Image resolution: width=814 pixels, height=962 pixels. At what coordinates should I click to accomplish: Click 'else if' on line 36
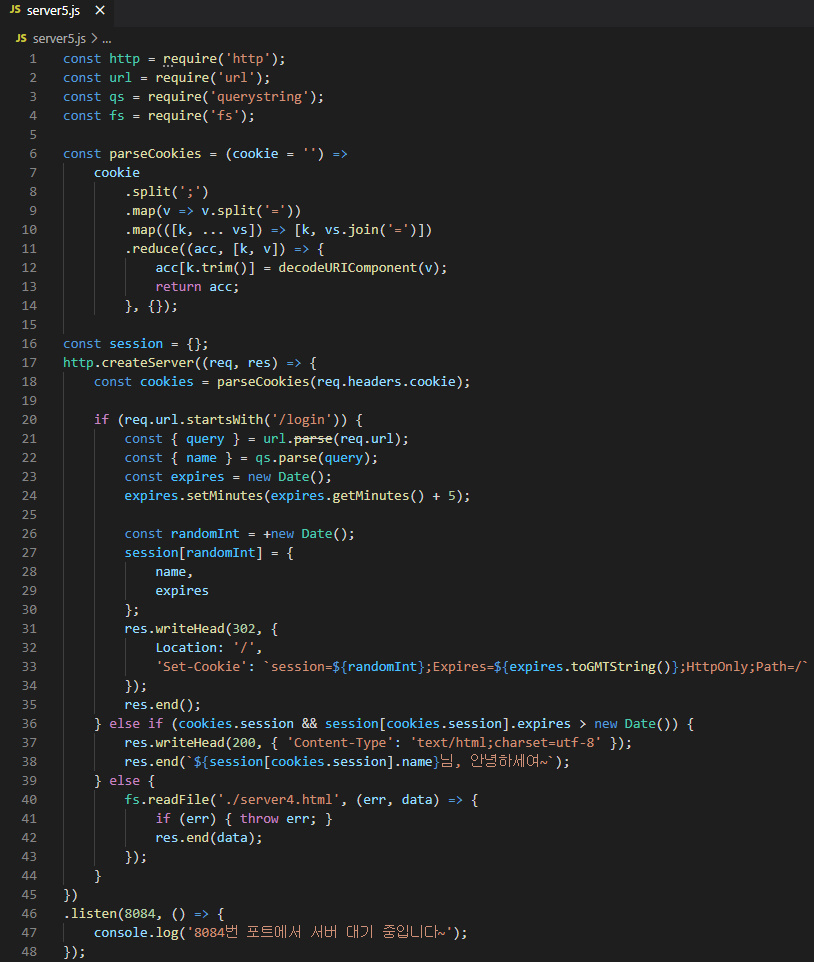pos(136,725)
